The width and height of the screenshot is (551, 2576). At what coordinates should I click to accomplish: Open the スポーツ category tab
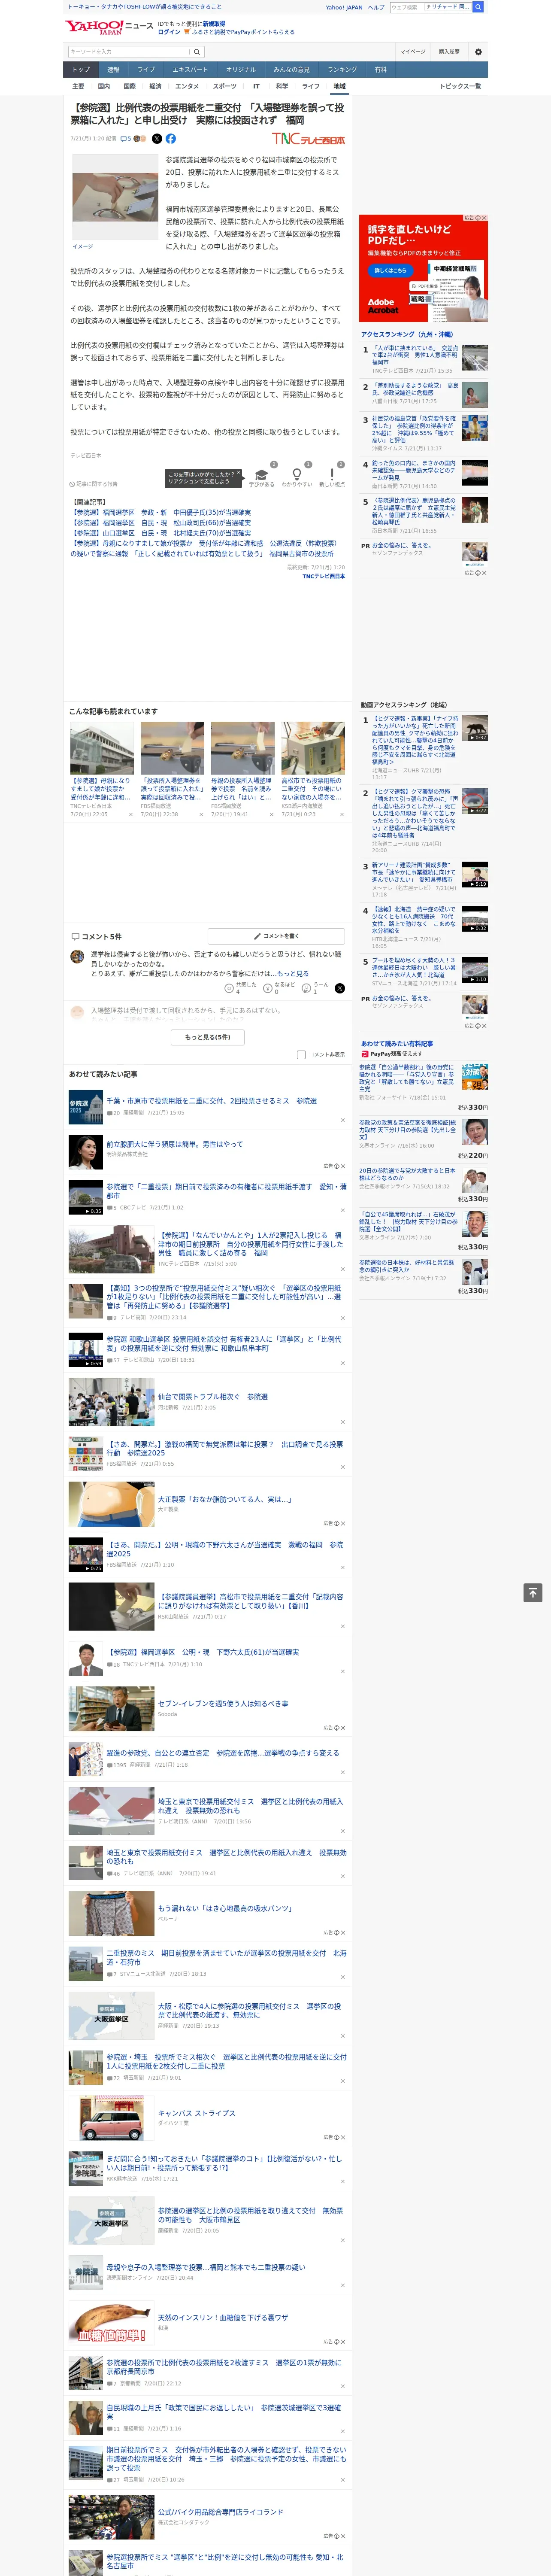pos(225,86)
